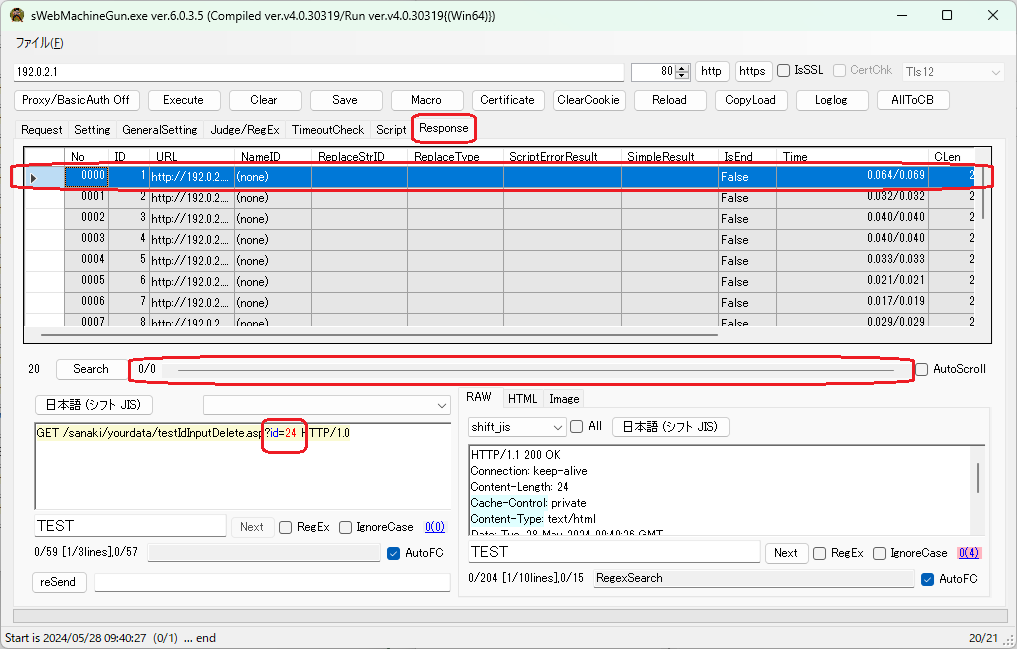Switch to the GeneralSetting tab

click(x=160, y=130)
